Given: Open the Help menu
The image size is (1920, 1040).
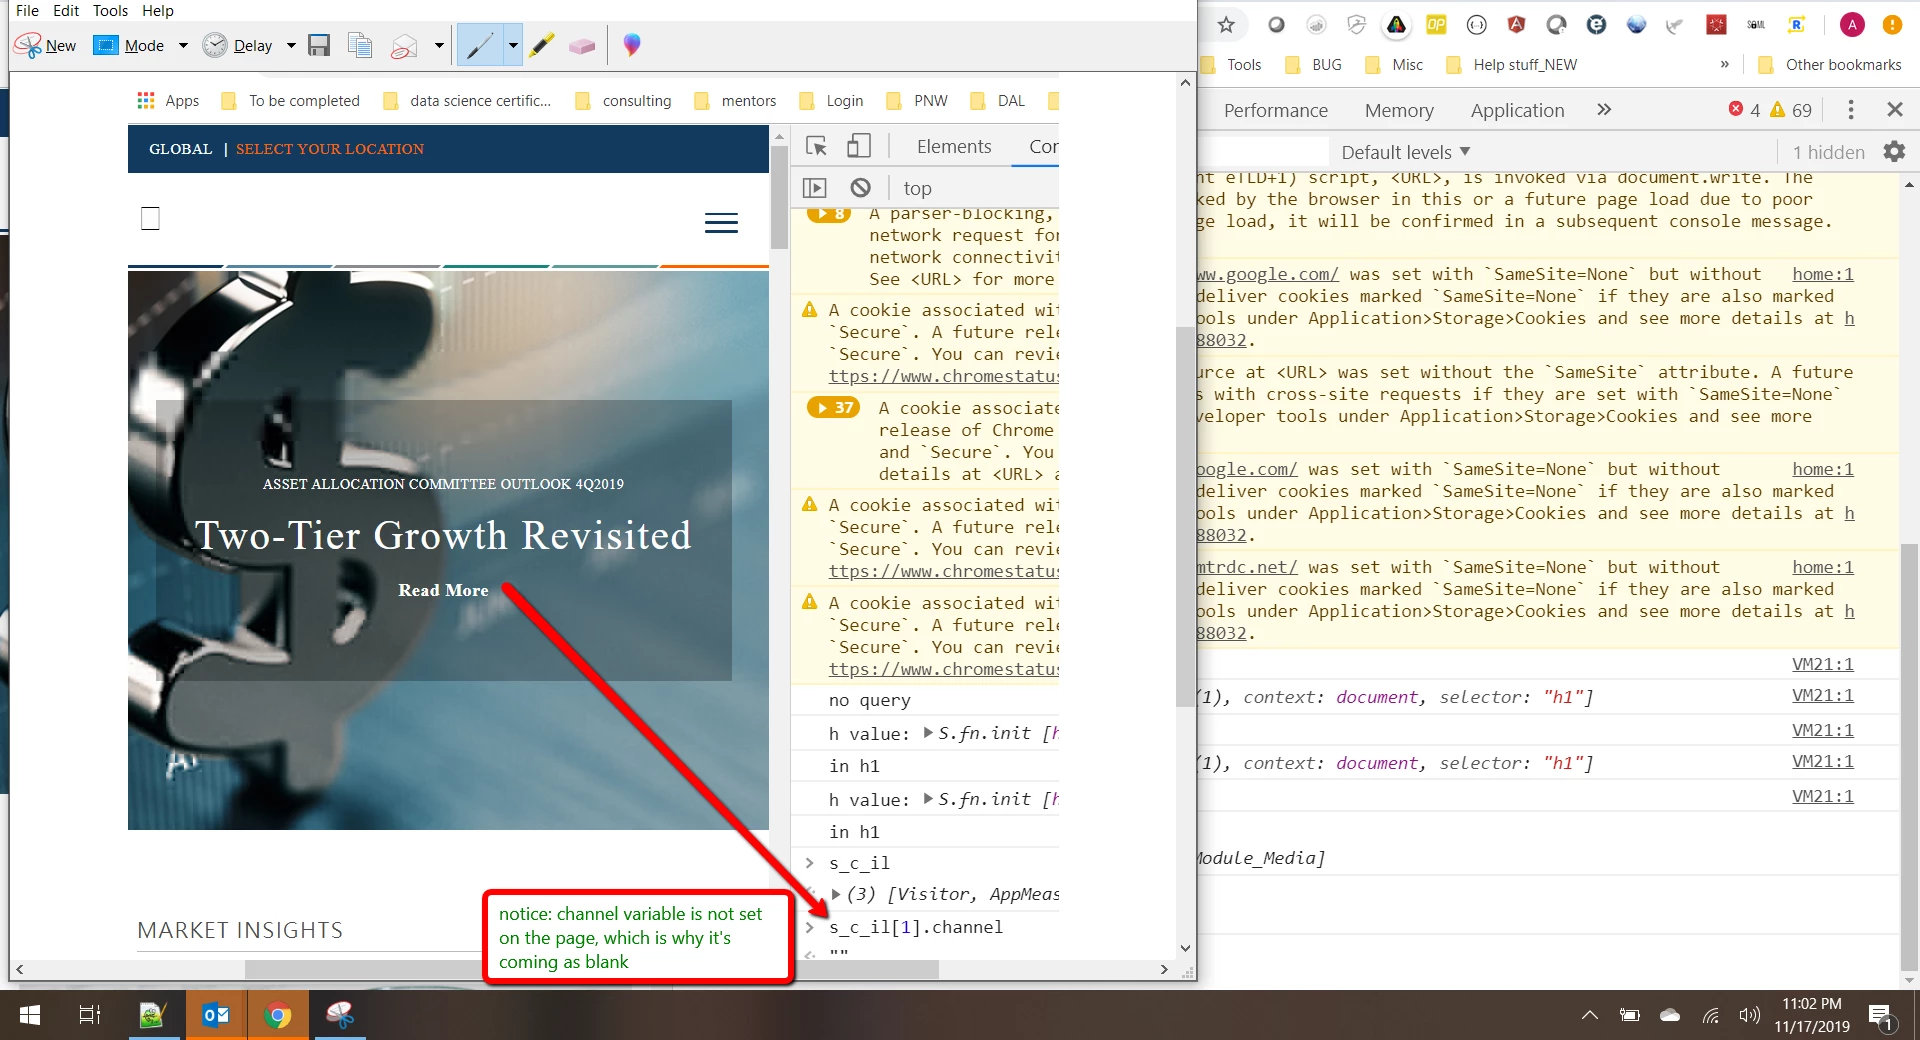Looking at the screenshot, I should [x=158, y=10].
